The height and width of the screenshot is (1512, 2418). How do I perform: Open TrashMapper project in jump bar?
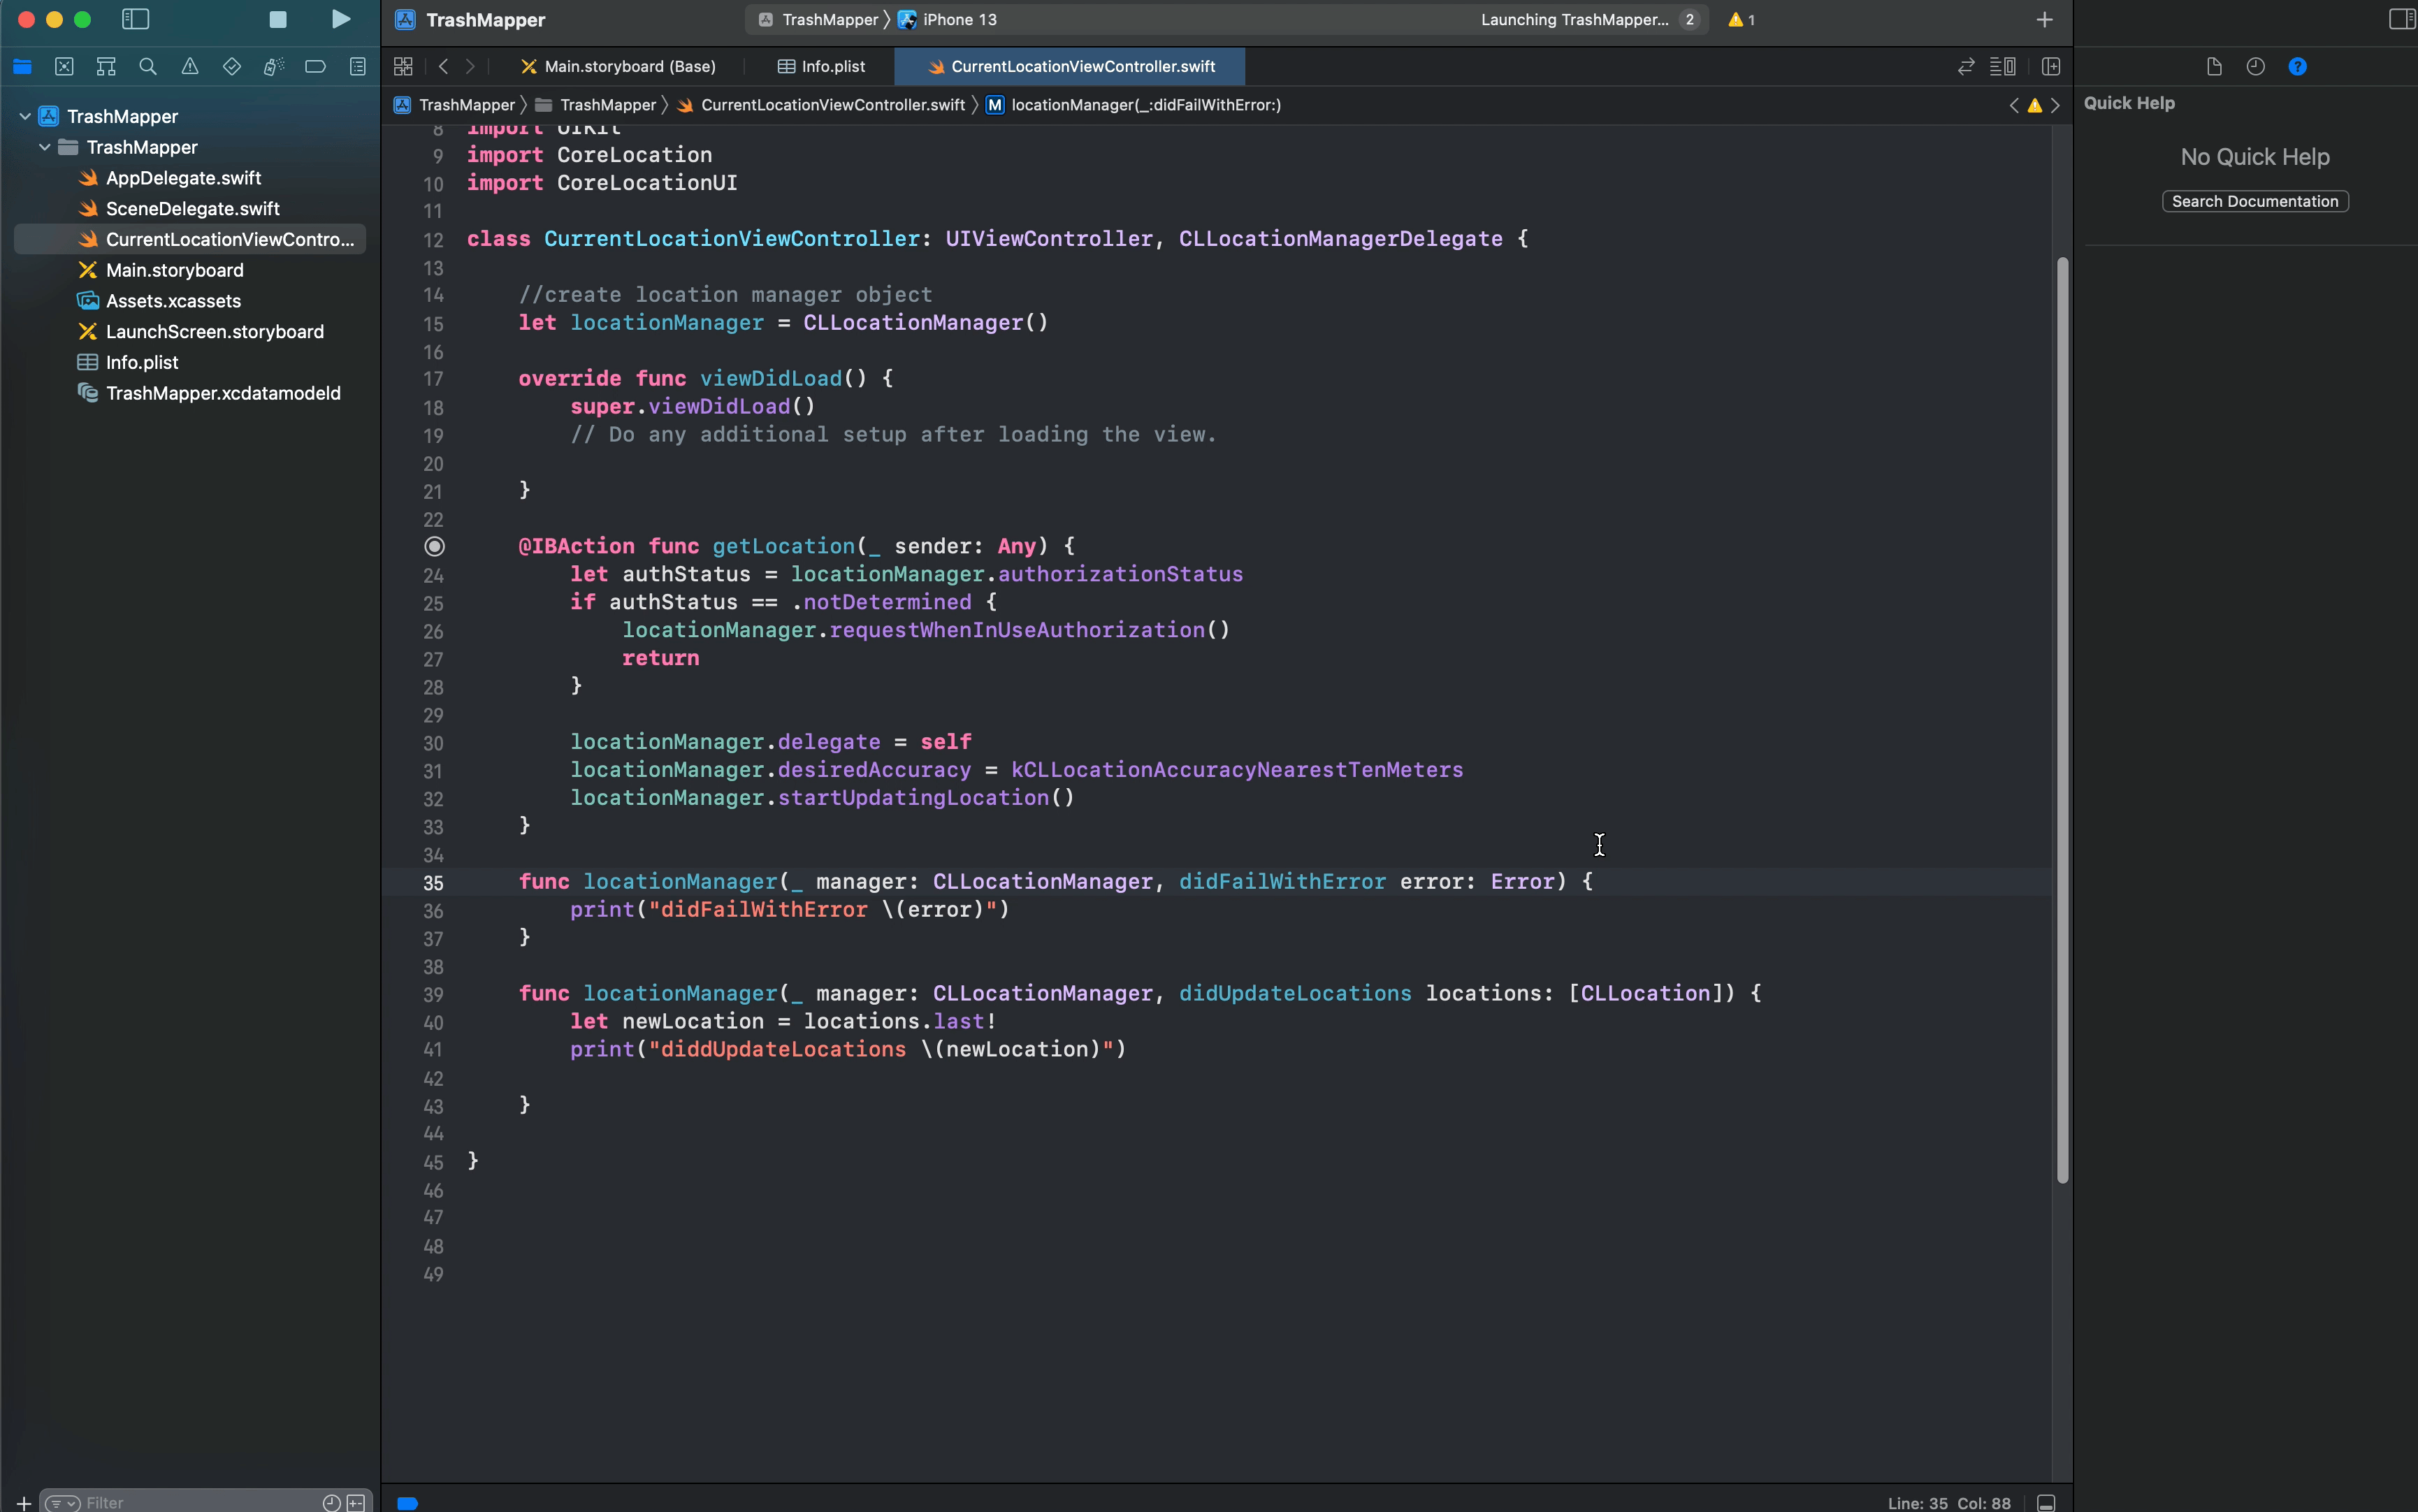pyautogui.click(x=455, y=105)
